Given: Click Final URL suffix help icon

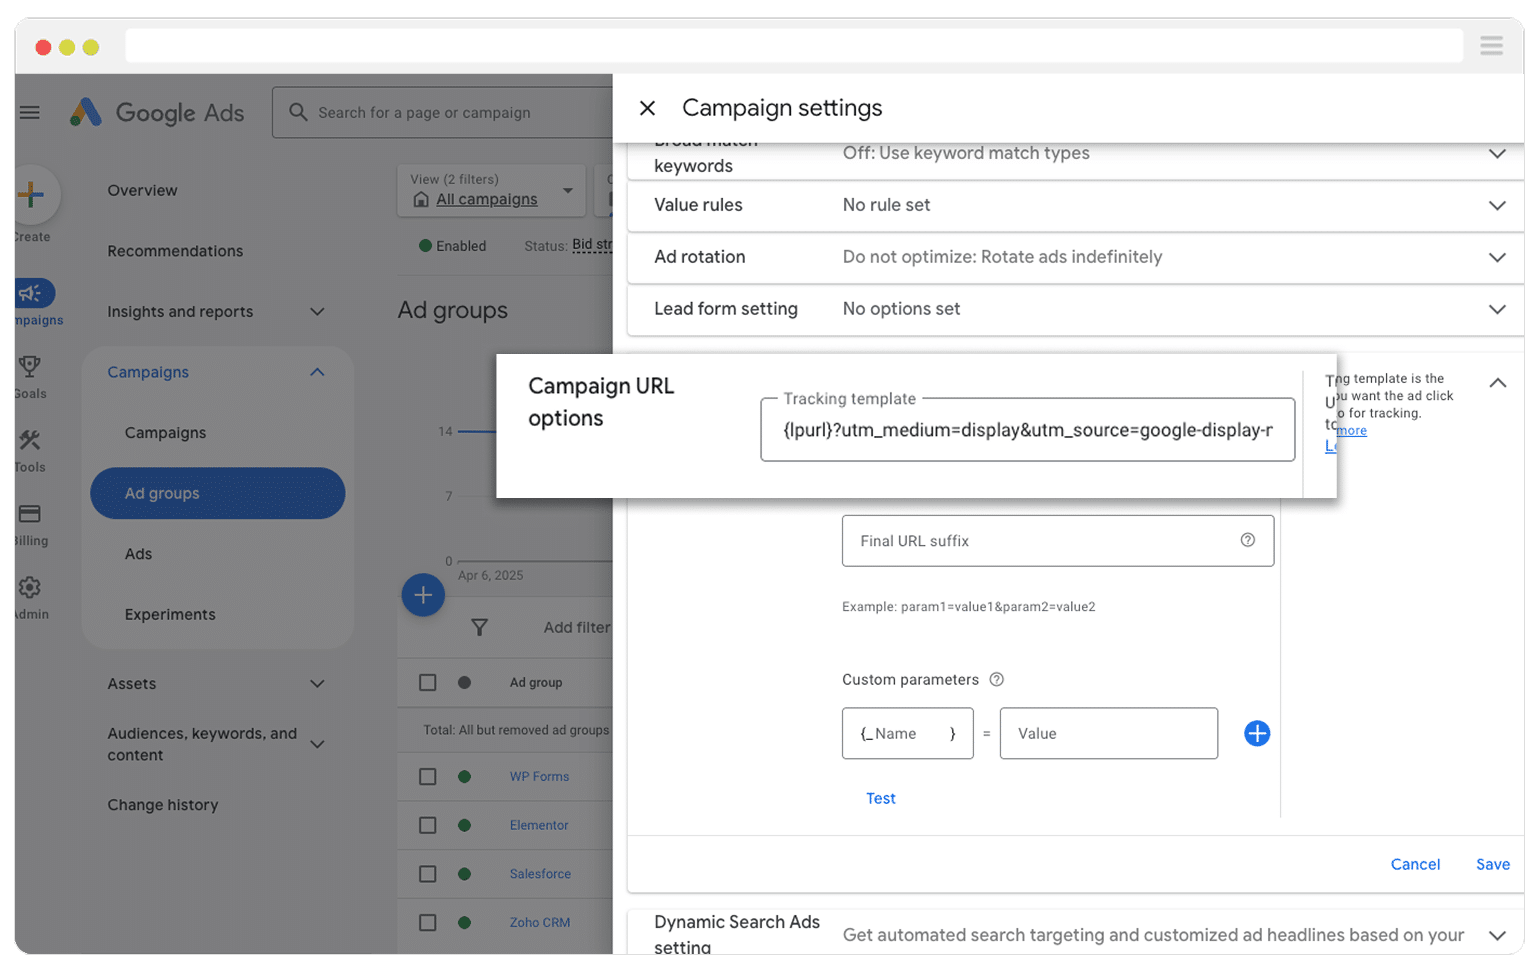Looking at the screenshot, I should (x=1247, y=540).
